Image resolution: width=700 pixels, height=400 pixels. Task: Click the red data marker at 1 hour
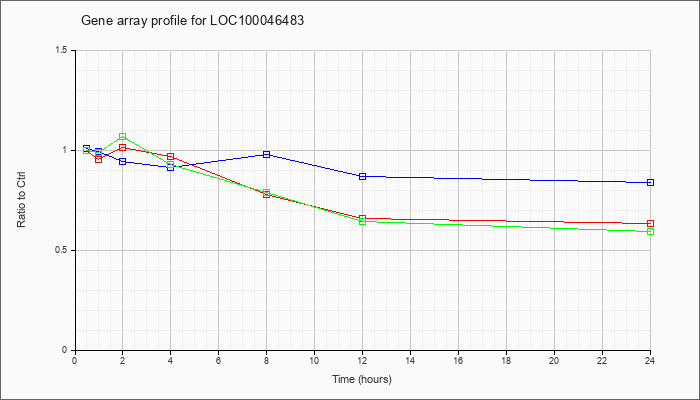pos(98,159)
